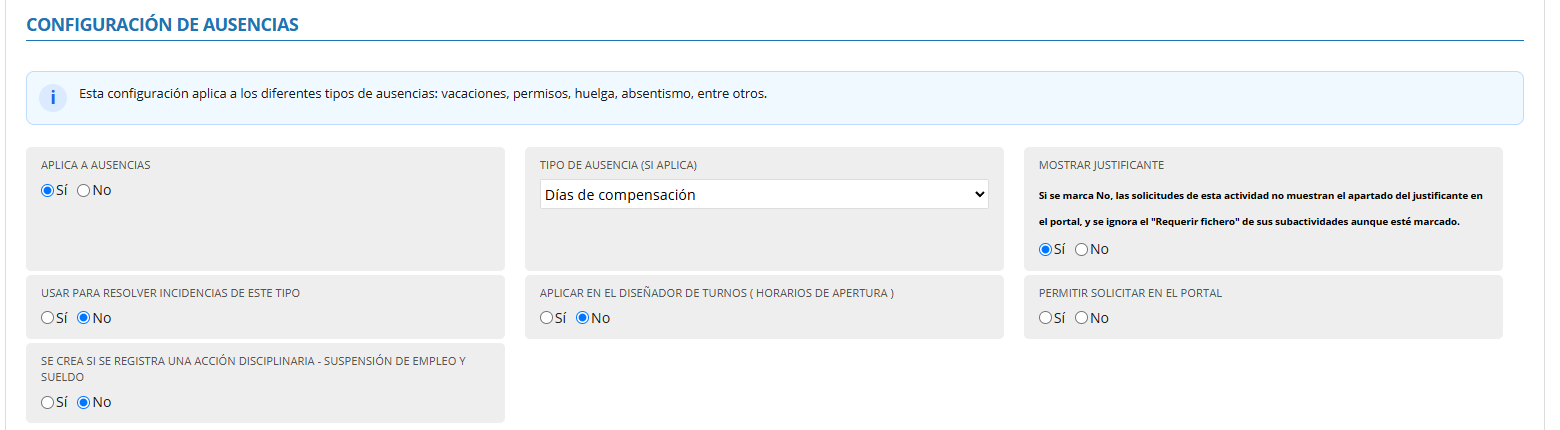Mark No for Permitir solicitar en el portal

1082,318
